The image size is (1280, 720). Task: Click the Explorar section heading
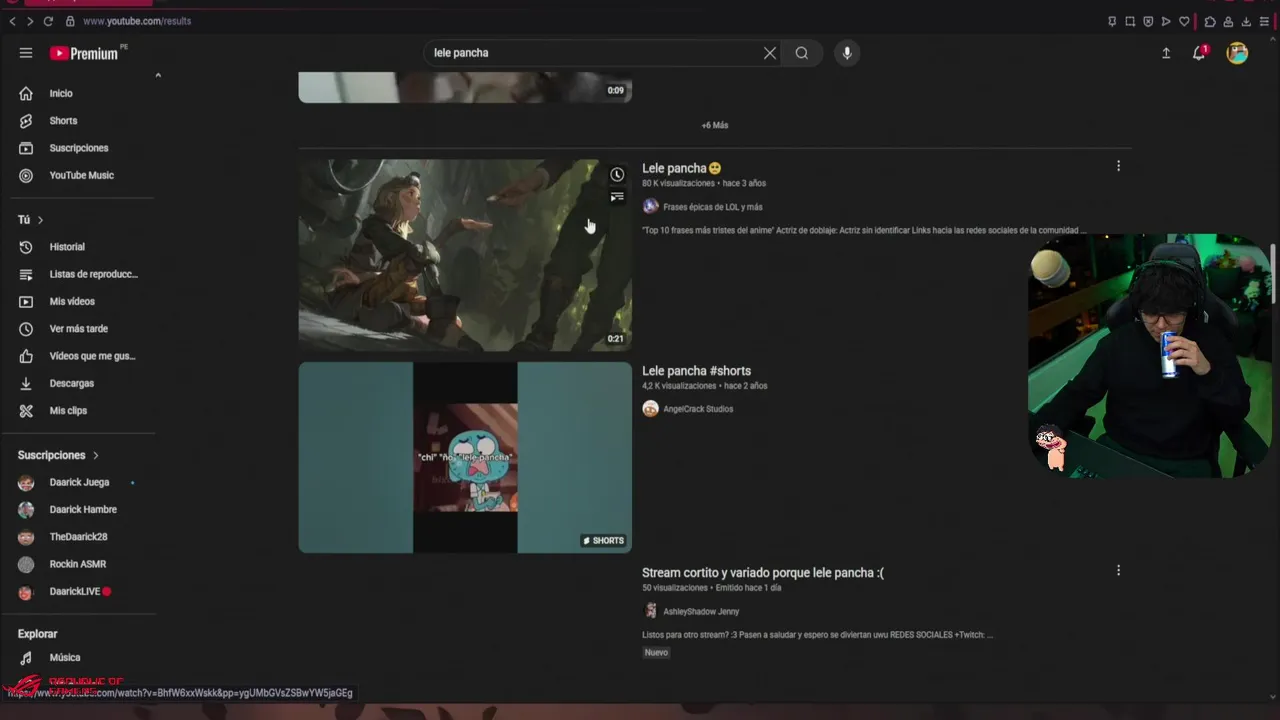pyautogui.click(x=37, y=634)
